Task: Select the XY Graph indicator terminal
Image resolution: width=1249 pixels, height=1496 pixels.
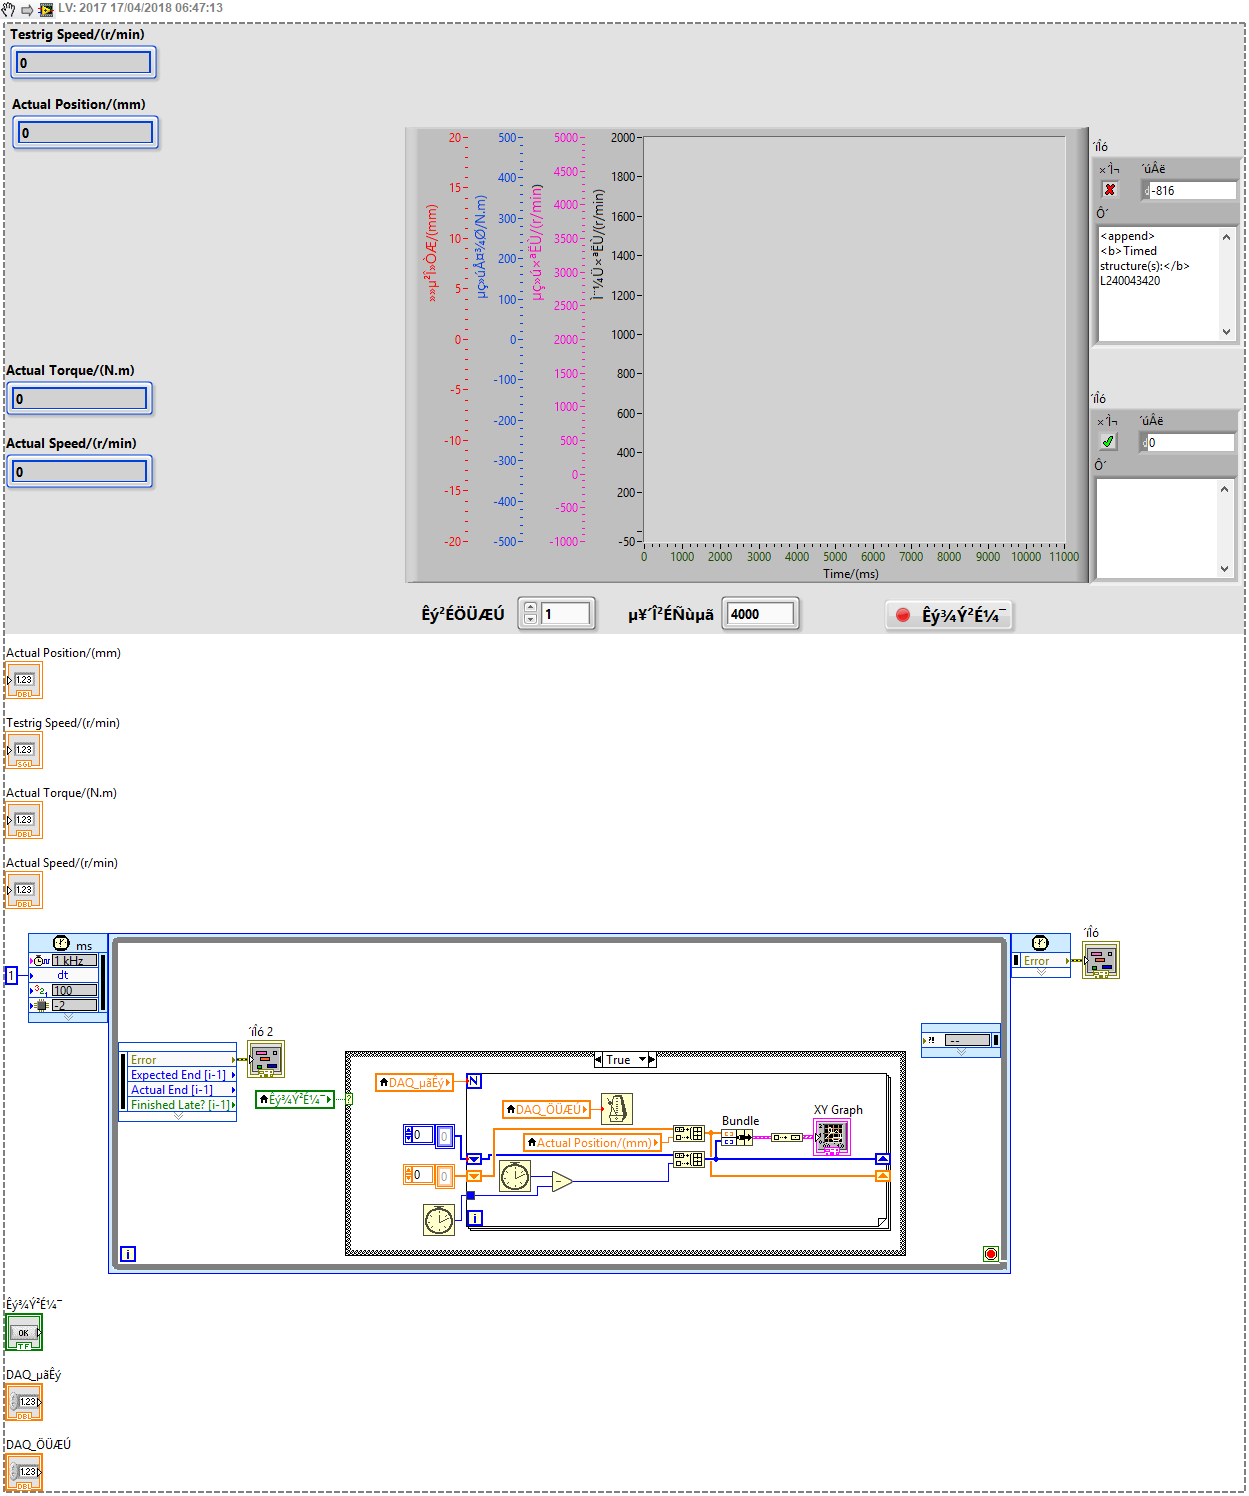Action: click(x=832, y=1136)
